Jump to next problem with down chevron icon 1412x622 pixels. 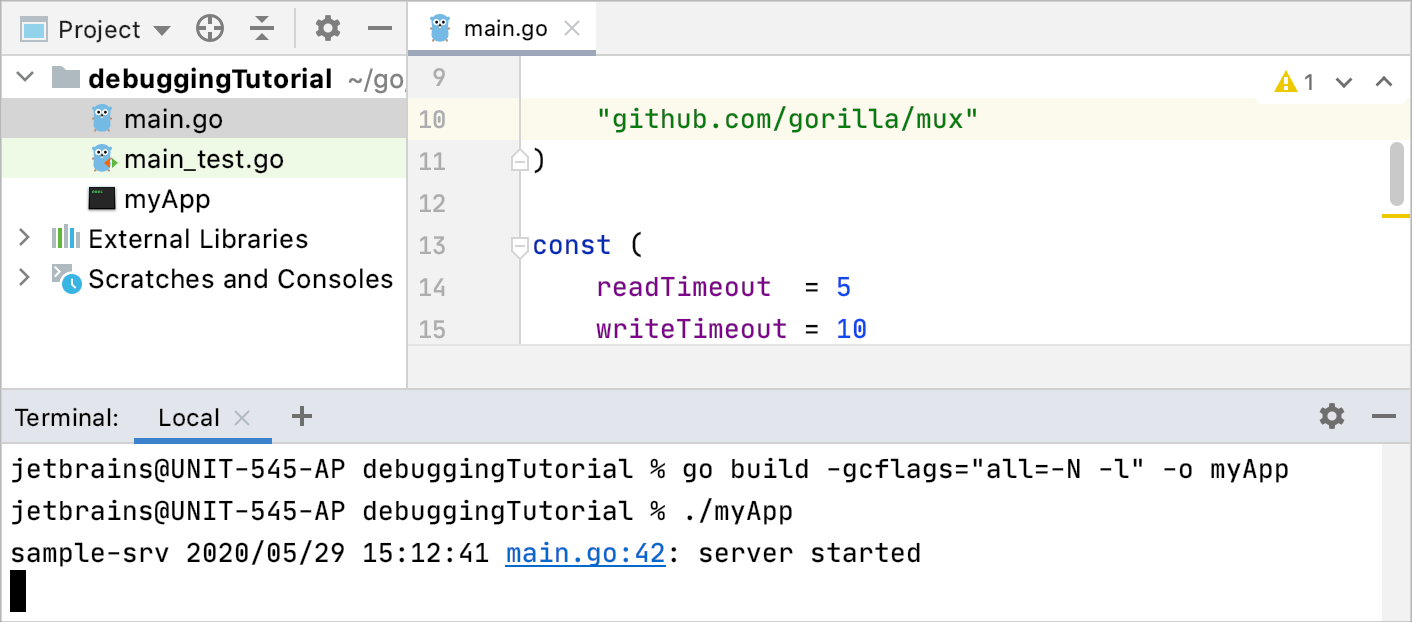[x=1344, y=82]
